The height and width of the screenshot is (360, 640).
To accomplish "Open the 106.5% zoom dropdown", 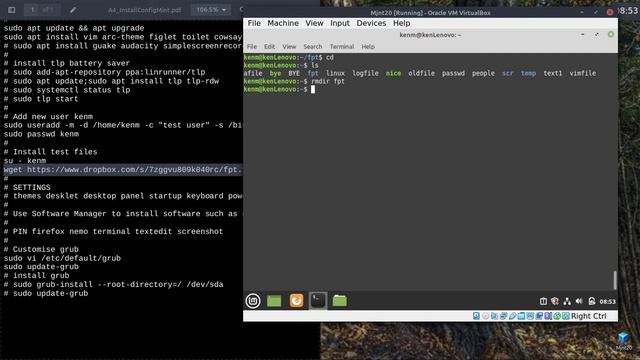I will click(x=211, y=10).
